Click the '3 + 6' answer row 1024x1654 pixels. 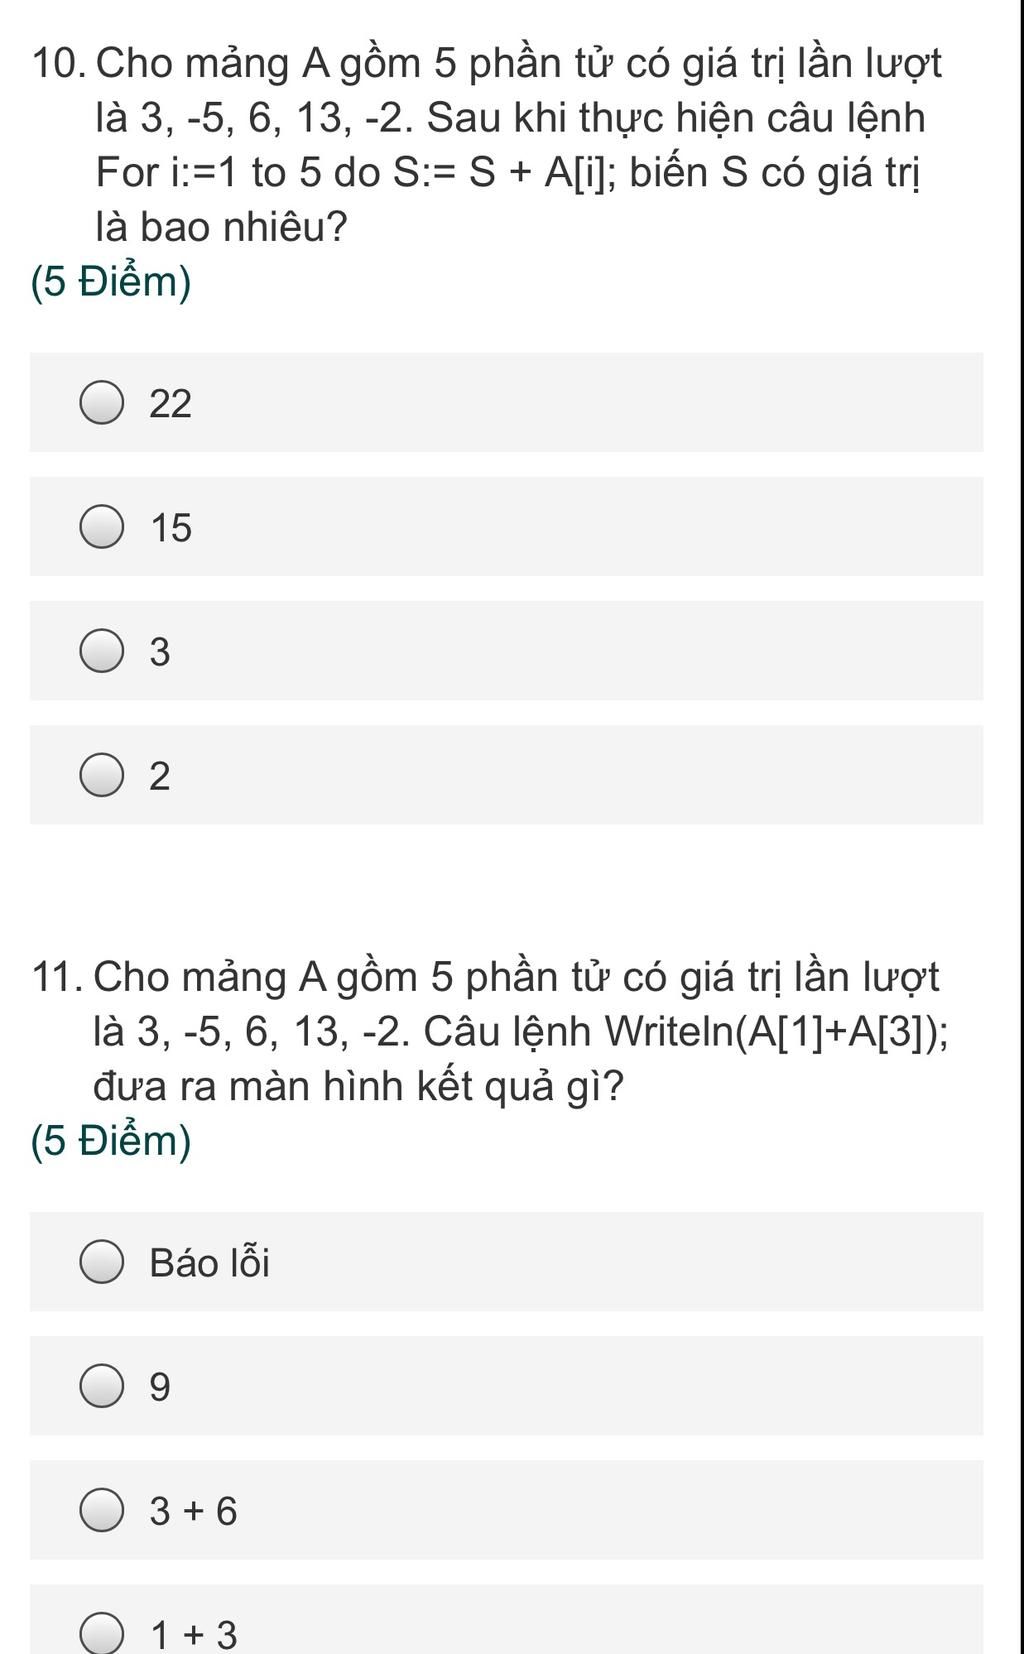pos(506,1510)
